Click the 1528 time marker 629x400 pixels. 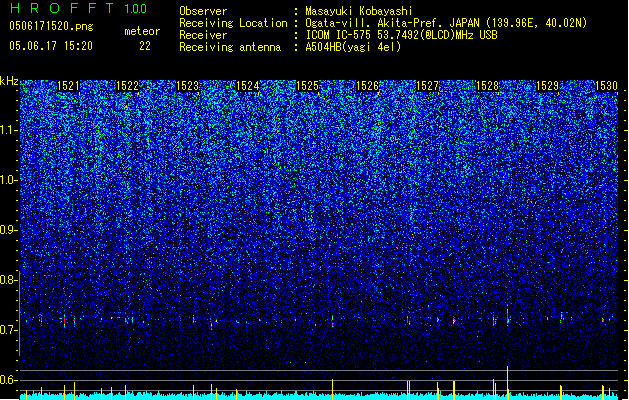[x=487, y=86]
